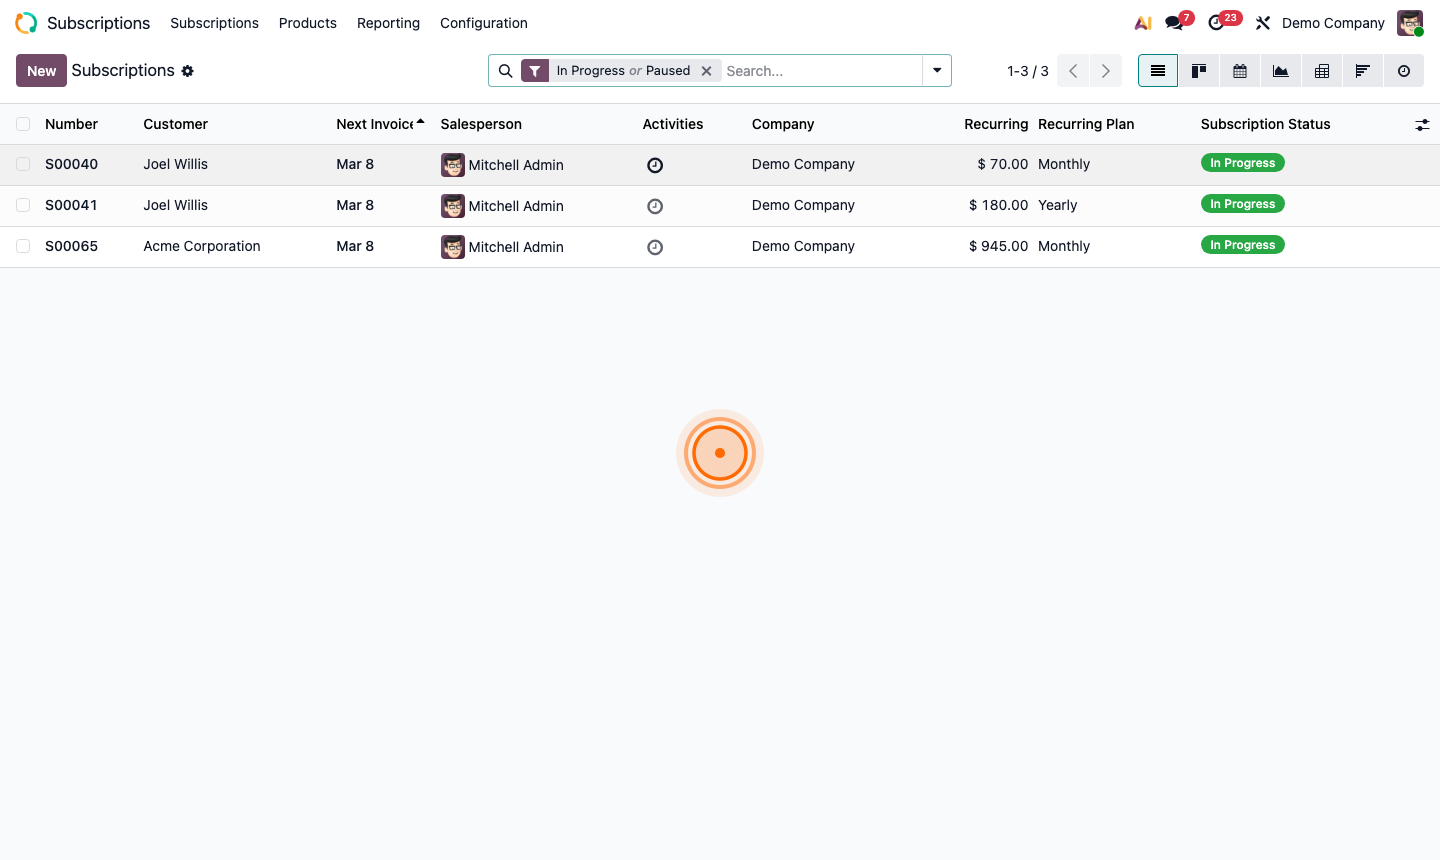This screenshot has height=860, width=1440.
Task: Click the New button
Action: (x=41, y=71)
